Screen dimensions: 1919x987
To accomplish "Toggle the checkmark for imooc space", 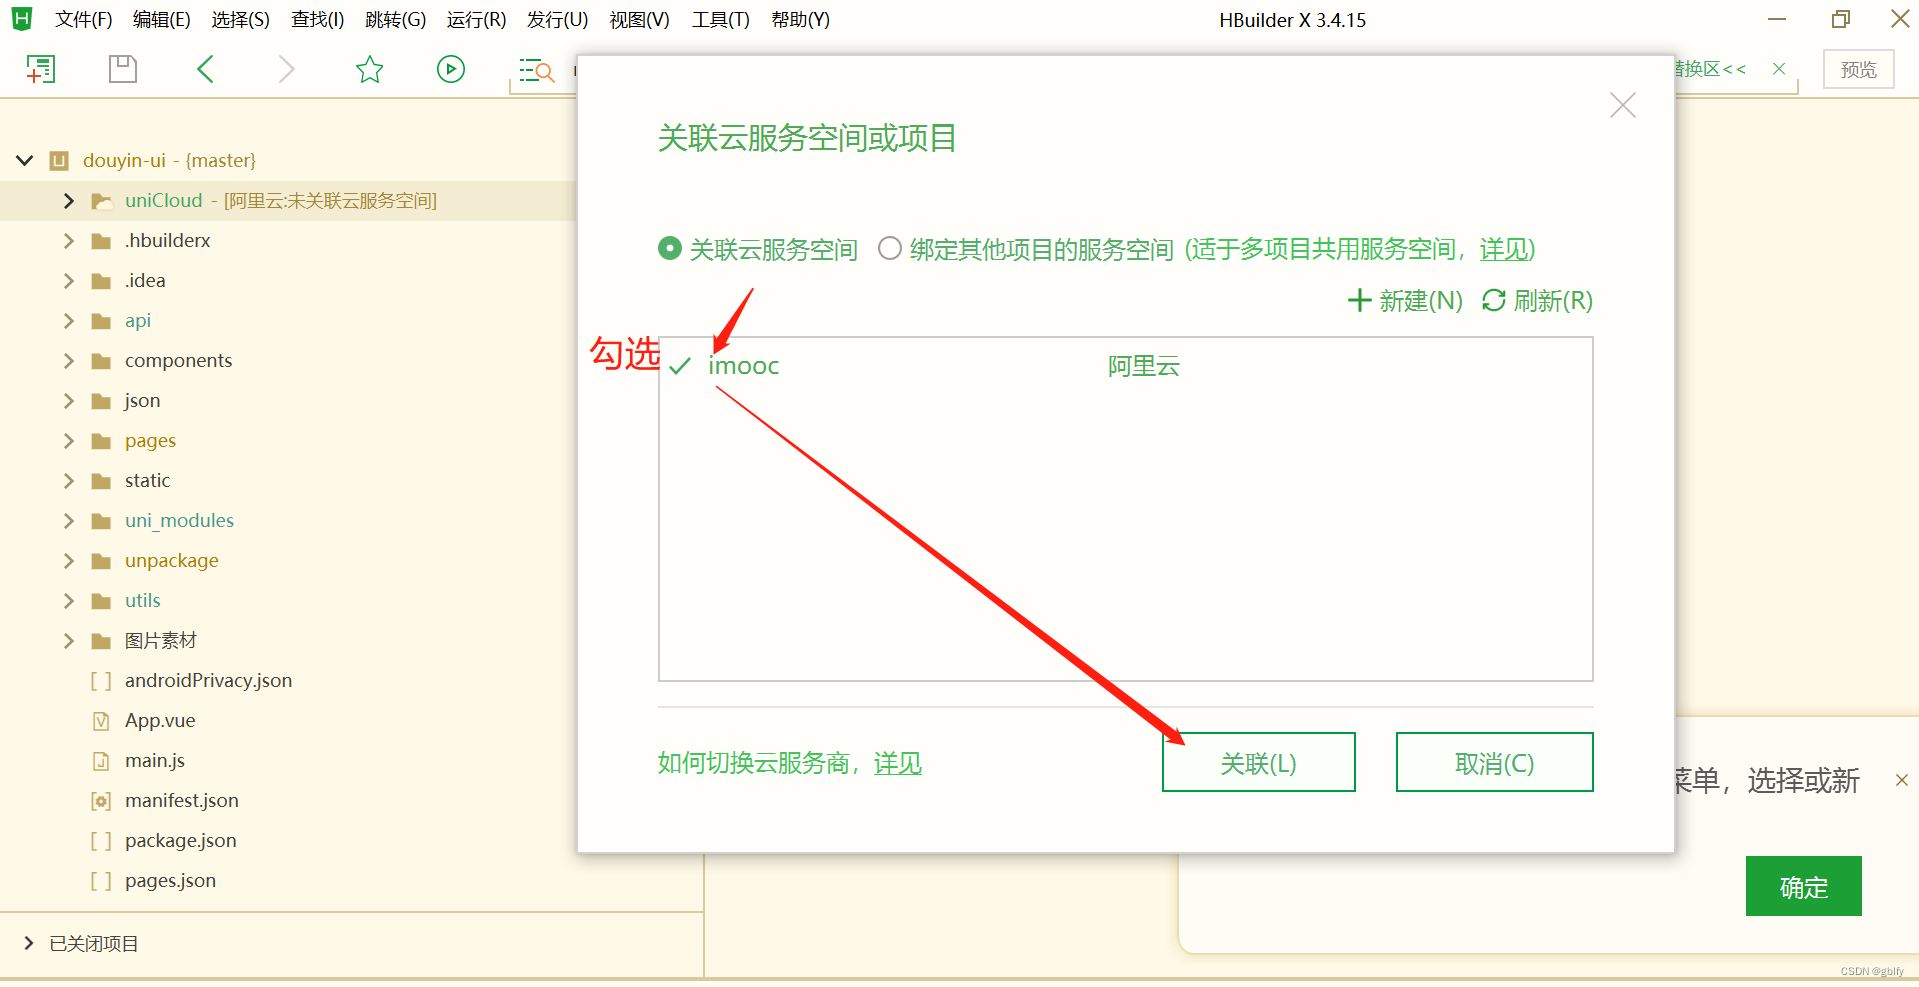I will pos(680,366).
